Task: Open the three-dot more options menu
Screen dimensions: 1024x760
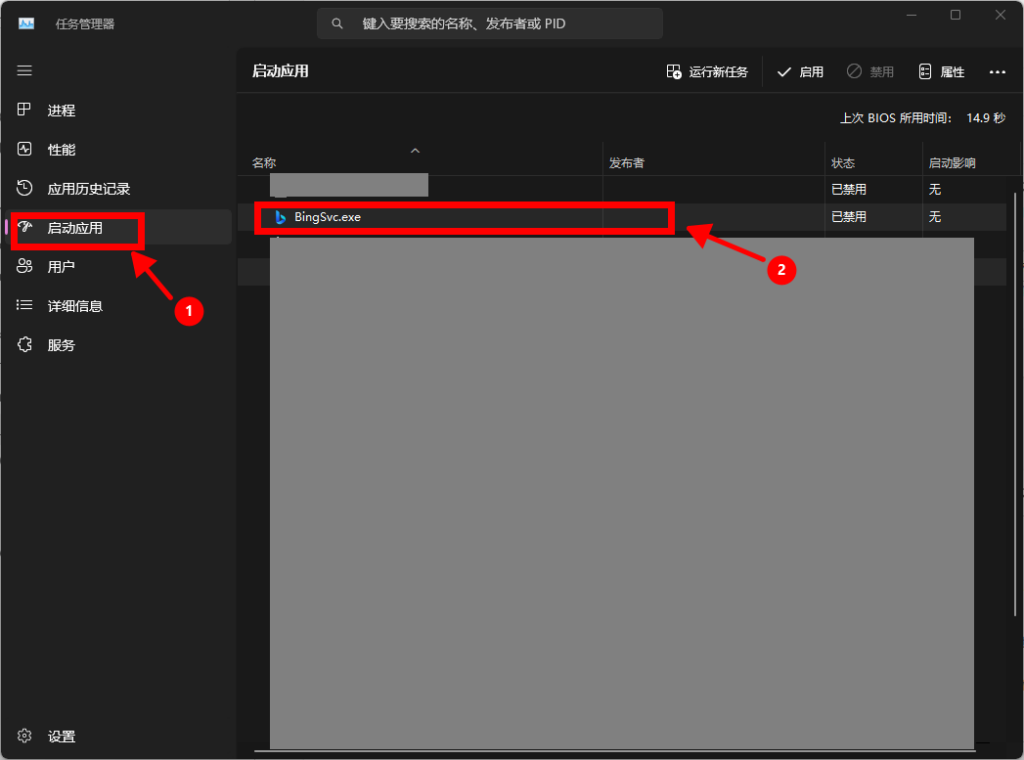Action: click(997, 72)
